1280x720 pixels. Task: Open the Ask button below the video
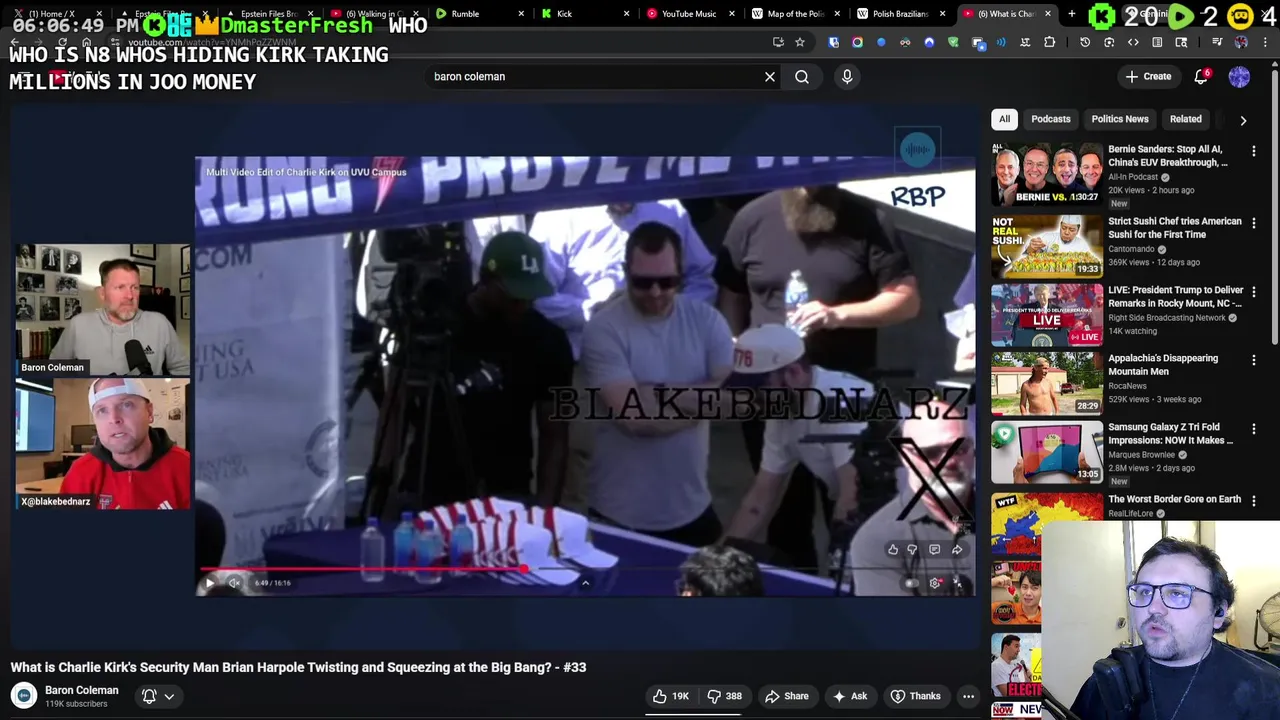tap(849, 696)
